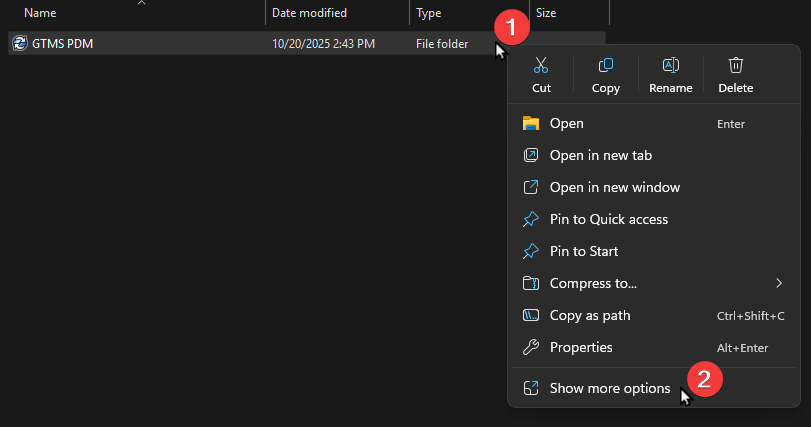Sort by Date modified column header
The height and width of the screenshot is (427, 811).
309,13
